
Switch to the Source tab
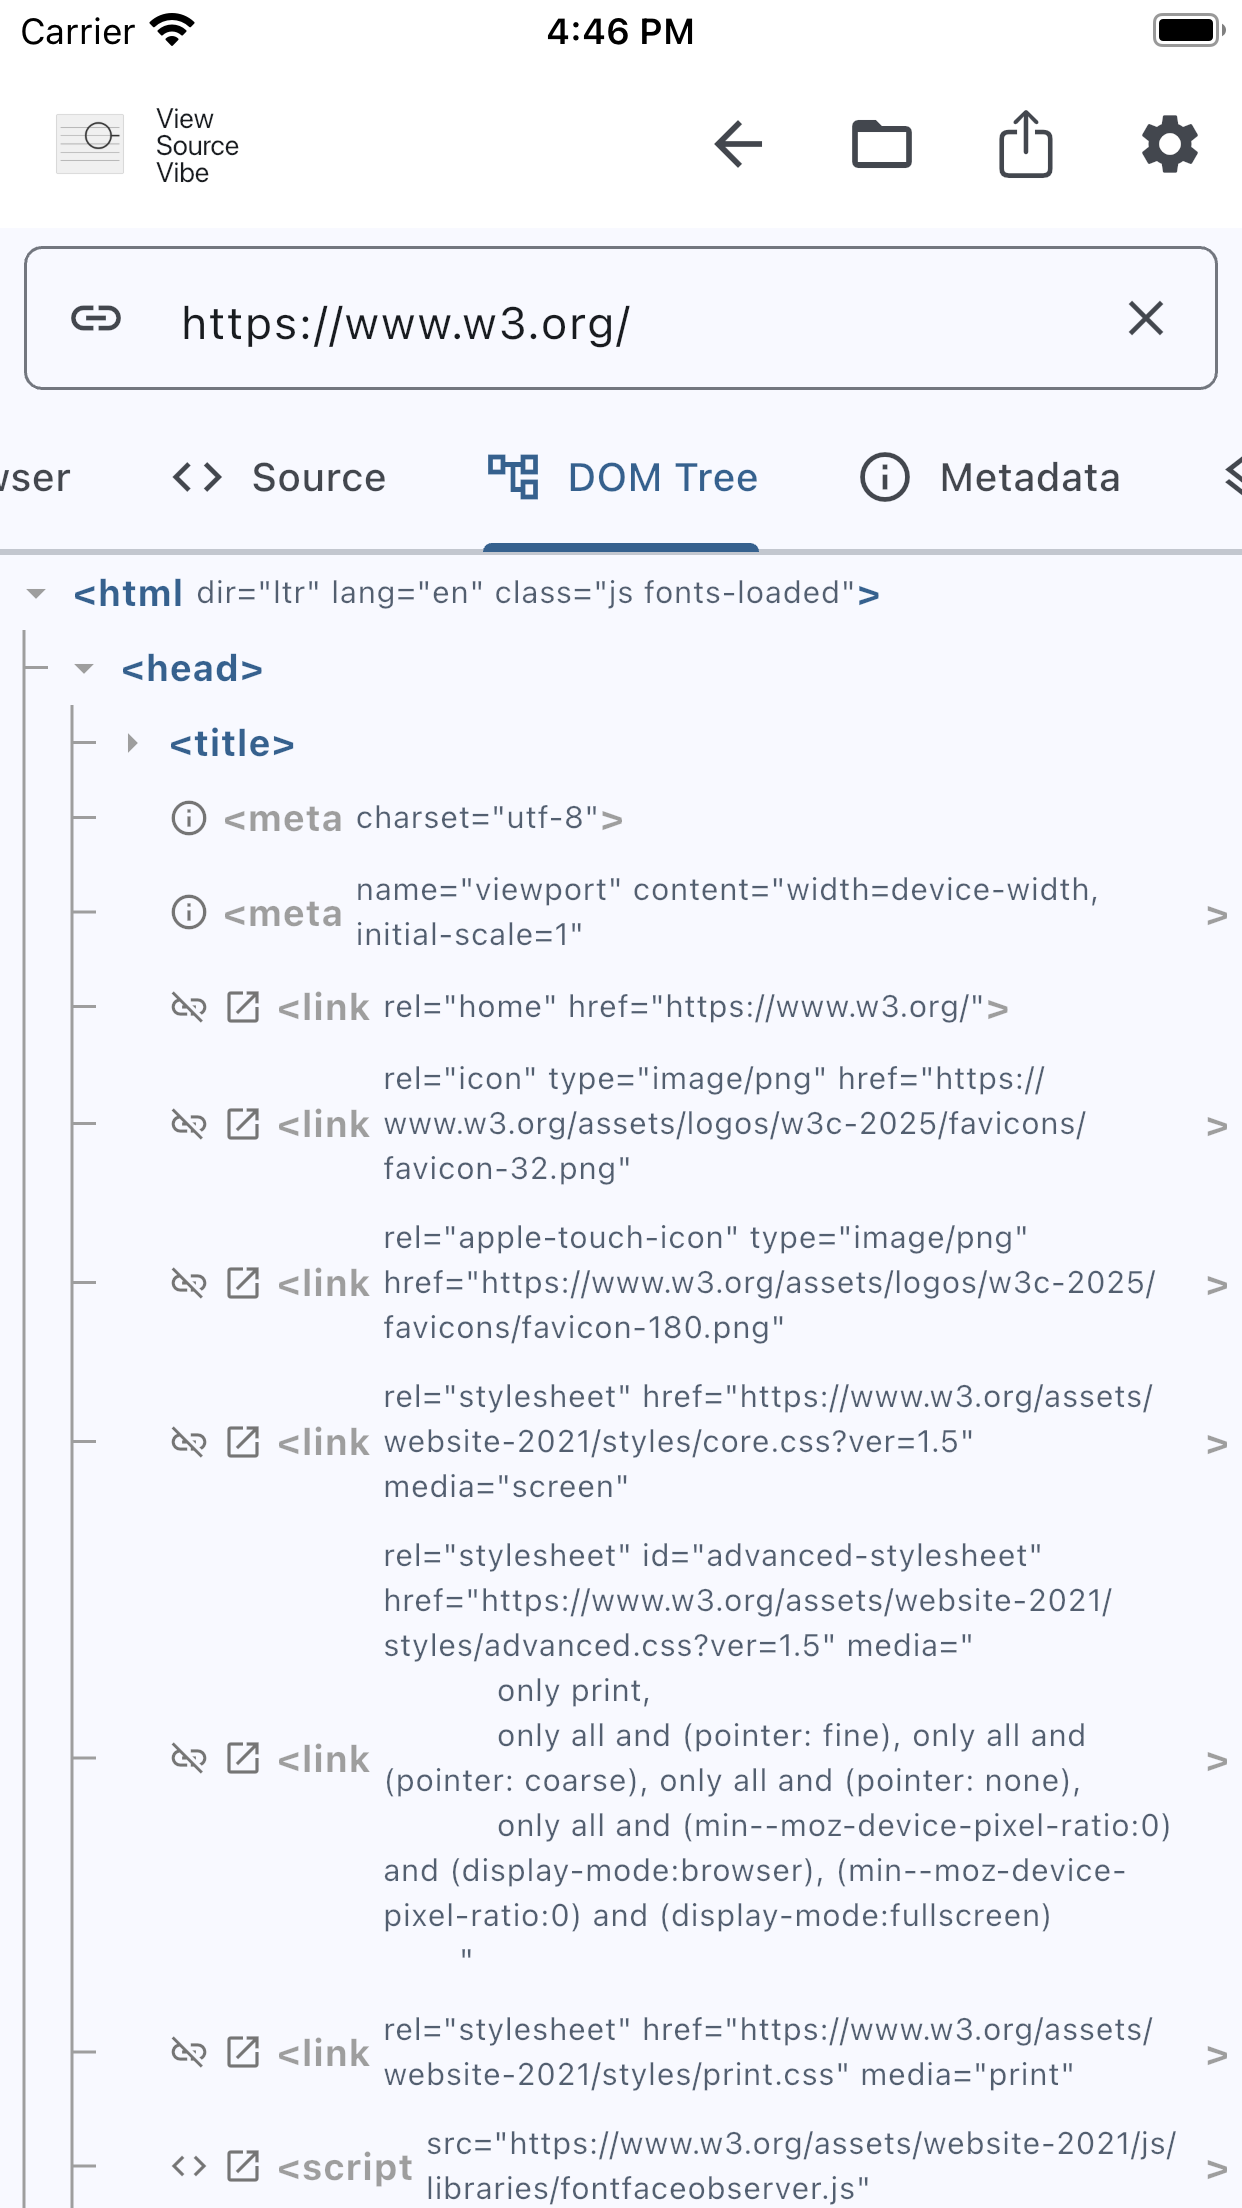click(279, 478)
